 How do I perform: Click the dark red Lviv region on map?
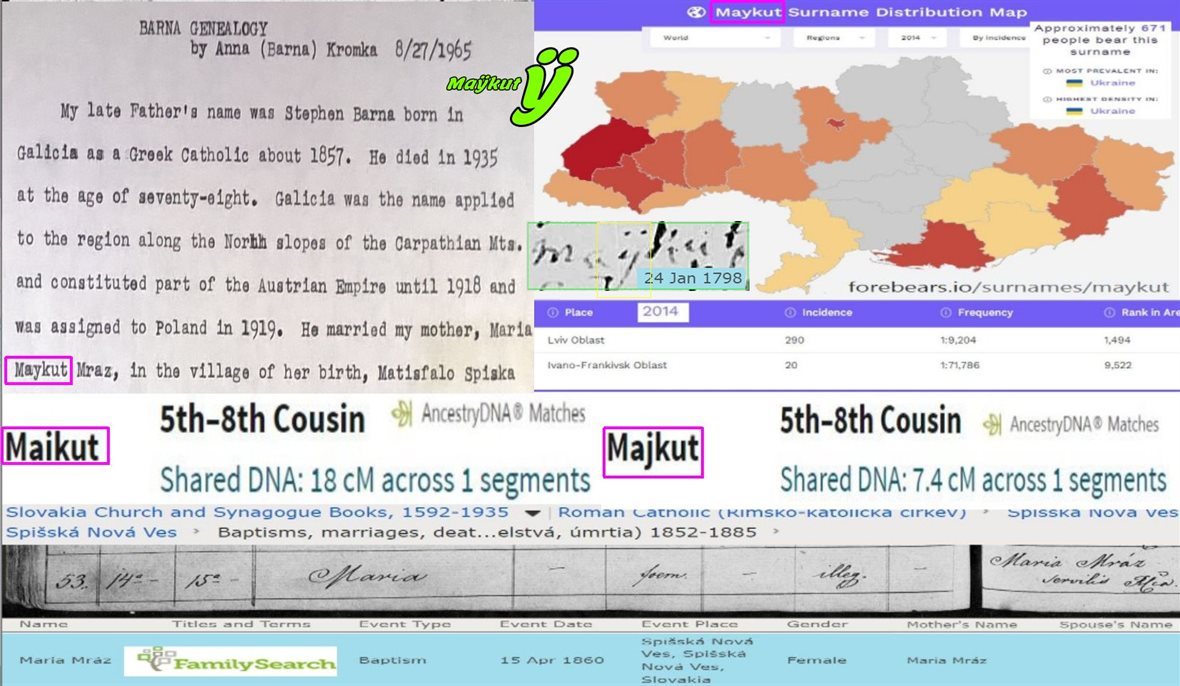[x=600, y=152]
